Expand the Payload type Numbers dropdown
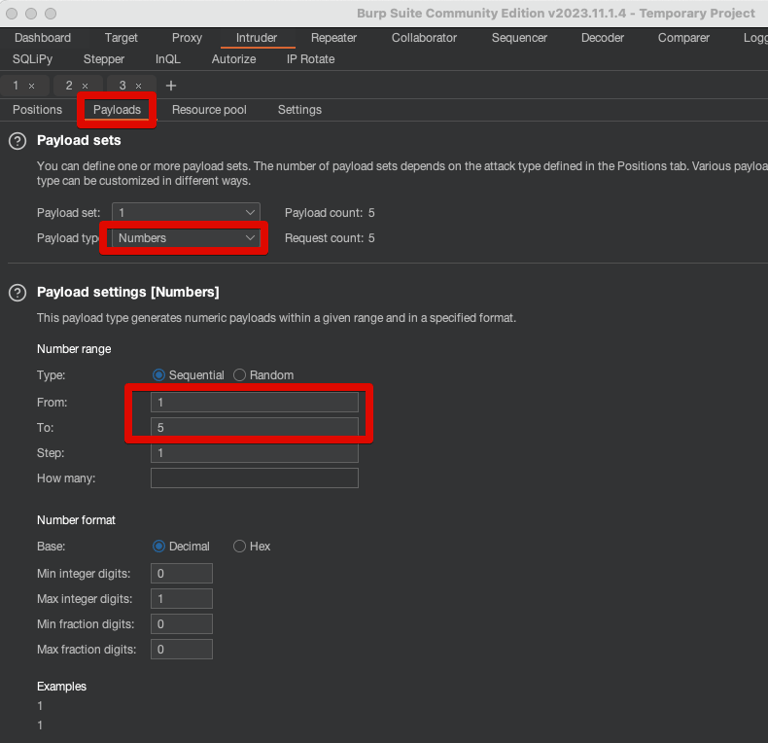This screenshot has width=768, height=743. [186, 238]
